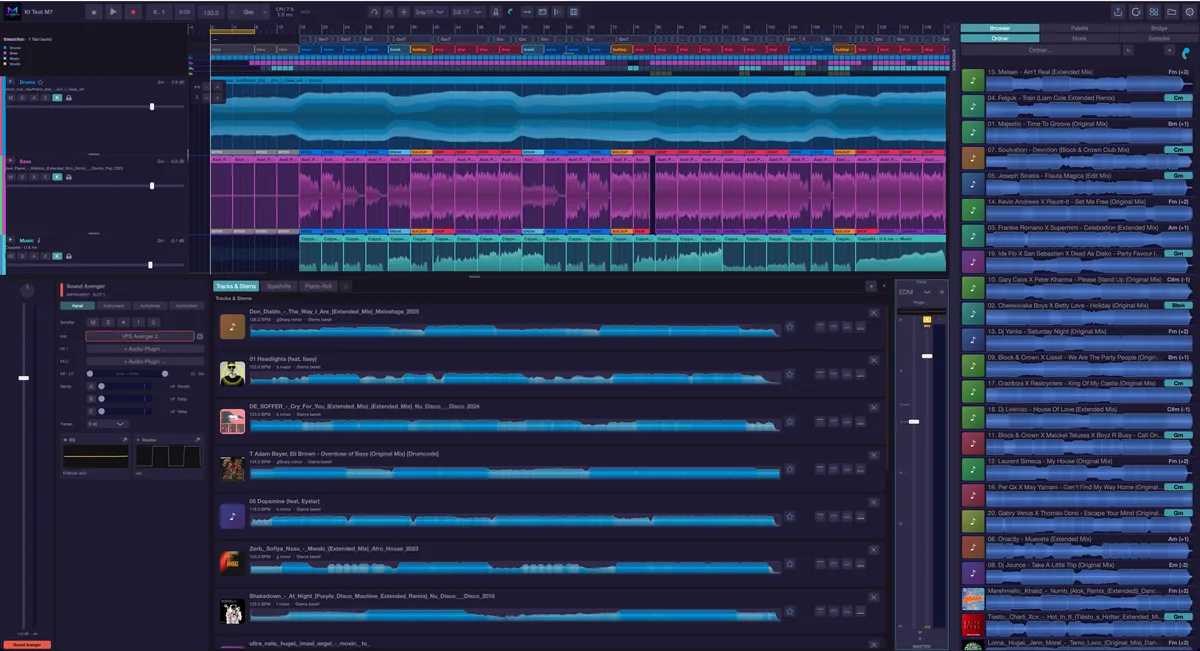Select the Samples browser tab button
The image size is (1200, 651).
click(1158, 38)
